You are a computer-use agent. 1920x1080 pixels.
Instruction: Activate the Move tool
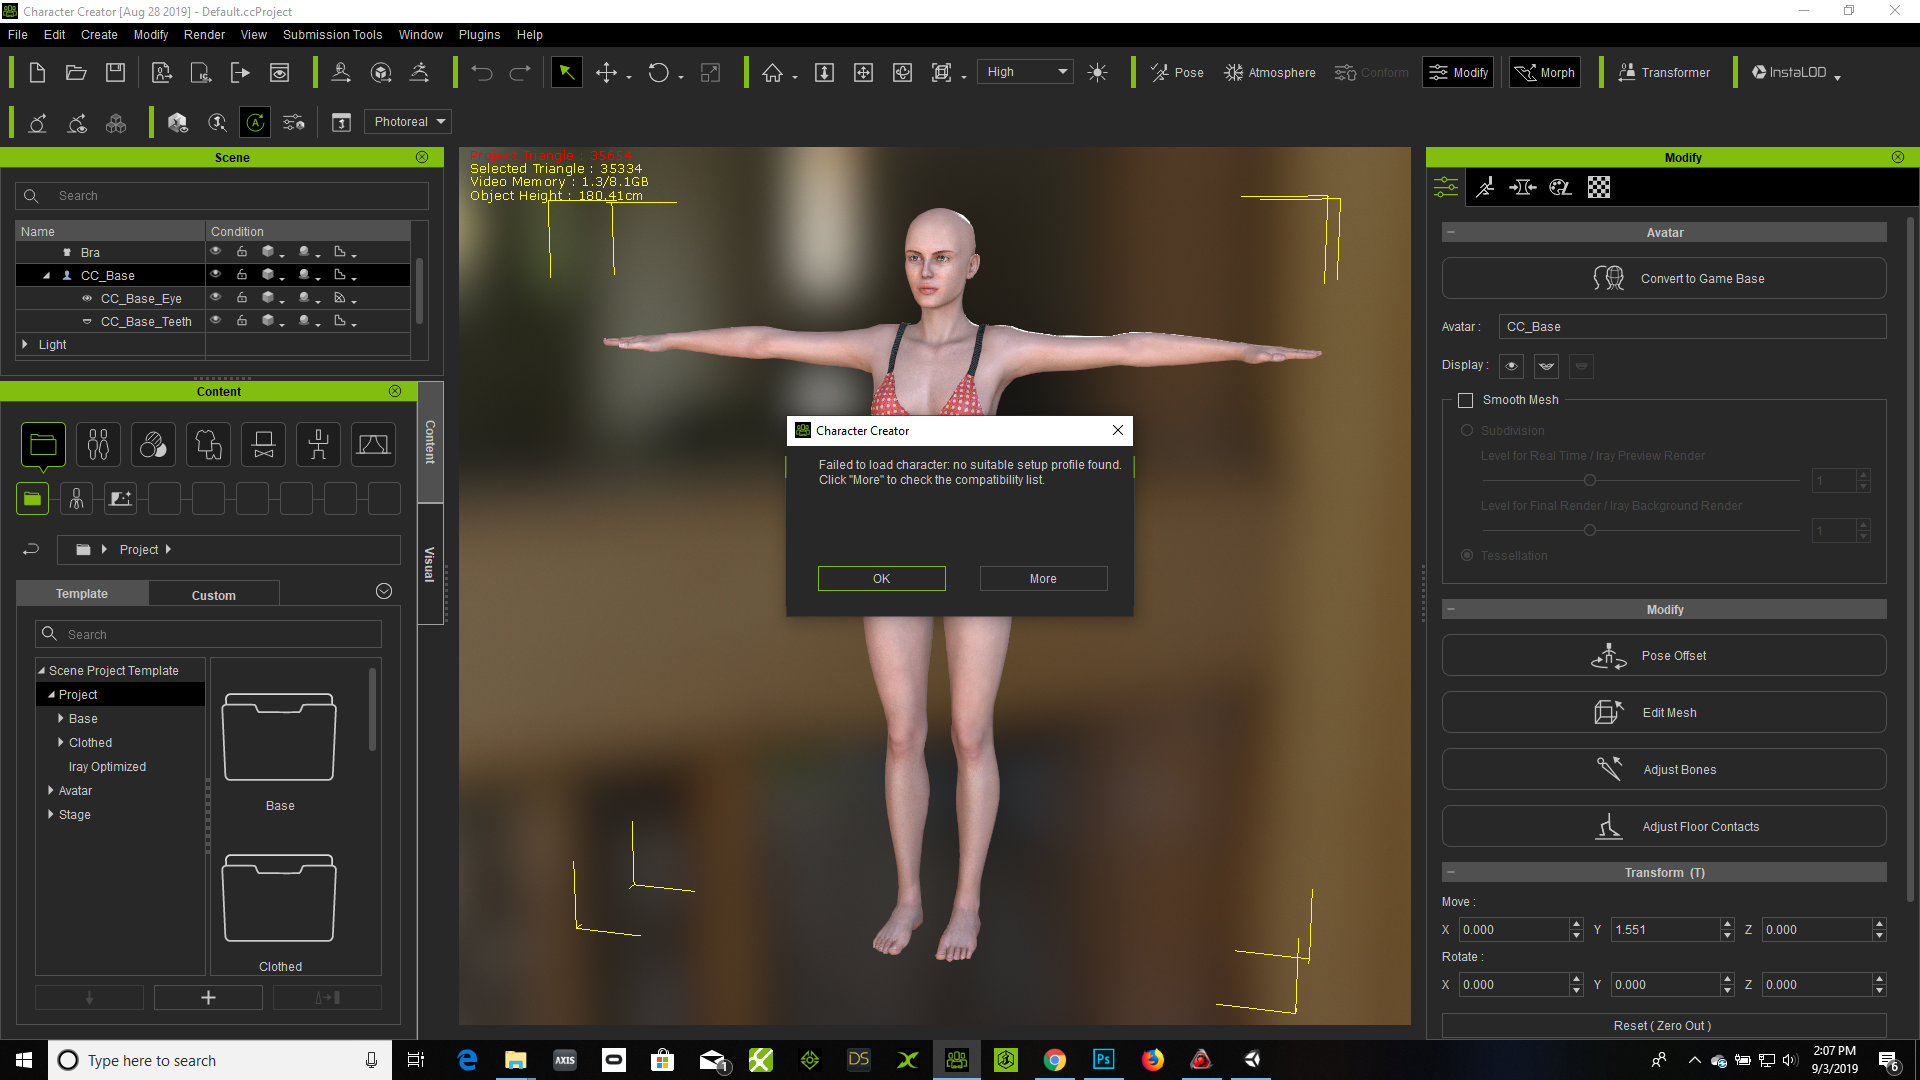(x=606, y=72)
